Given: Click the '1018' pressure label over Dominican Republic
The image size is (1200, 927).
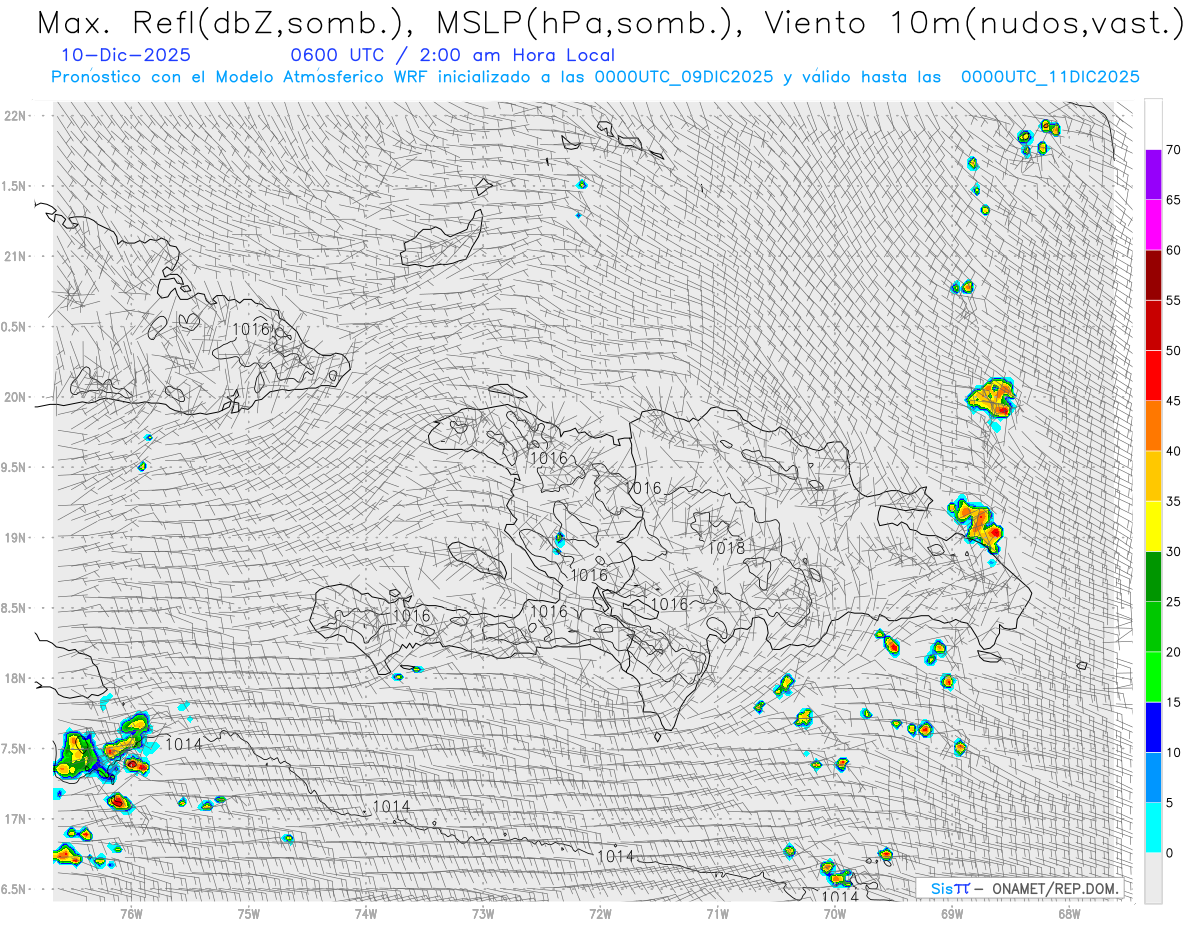Looking at the screenshot, I should 726,548.
